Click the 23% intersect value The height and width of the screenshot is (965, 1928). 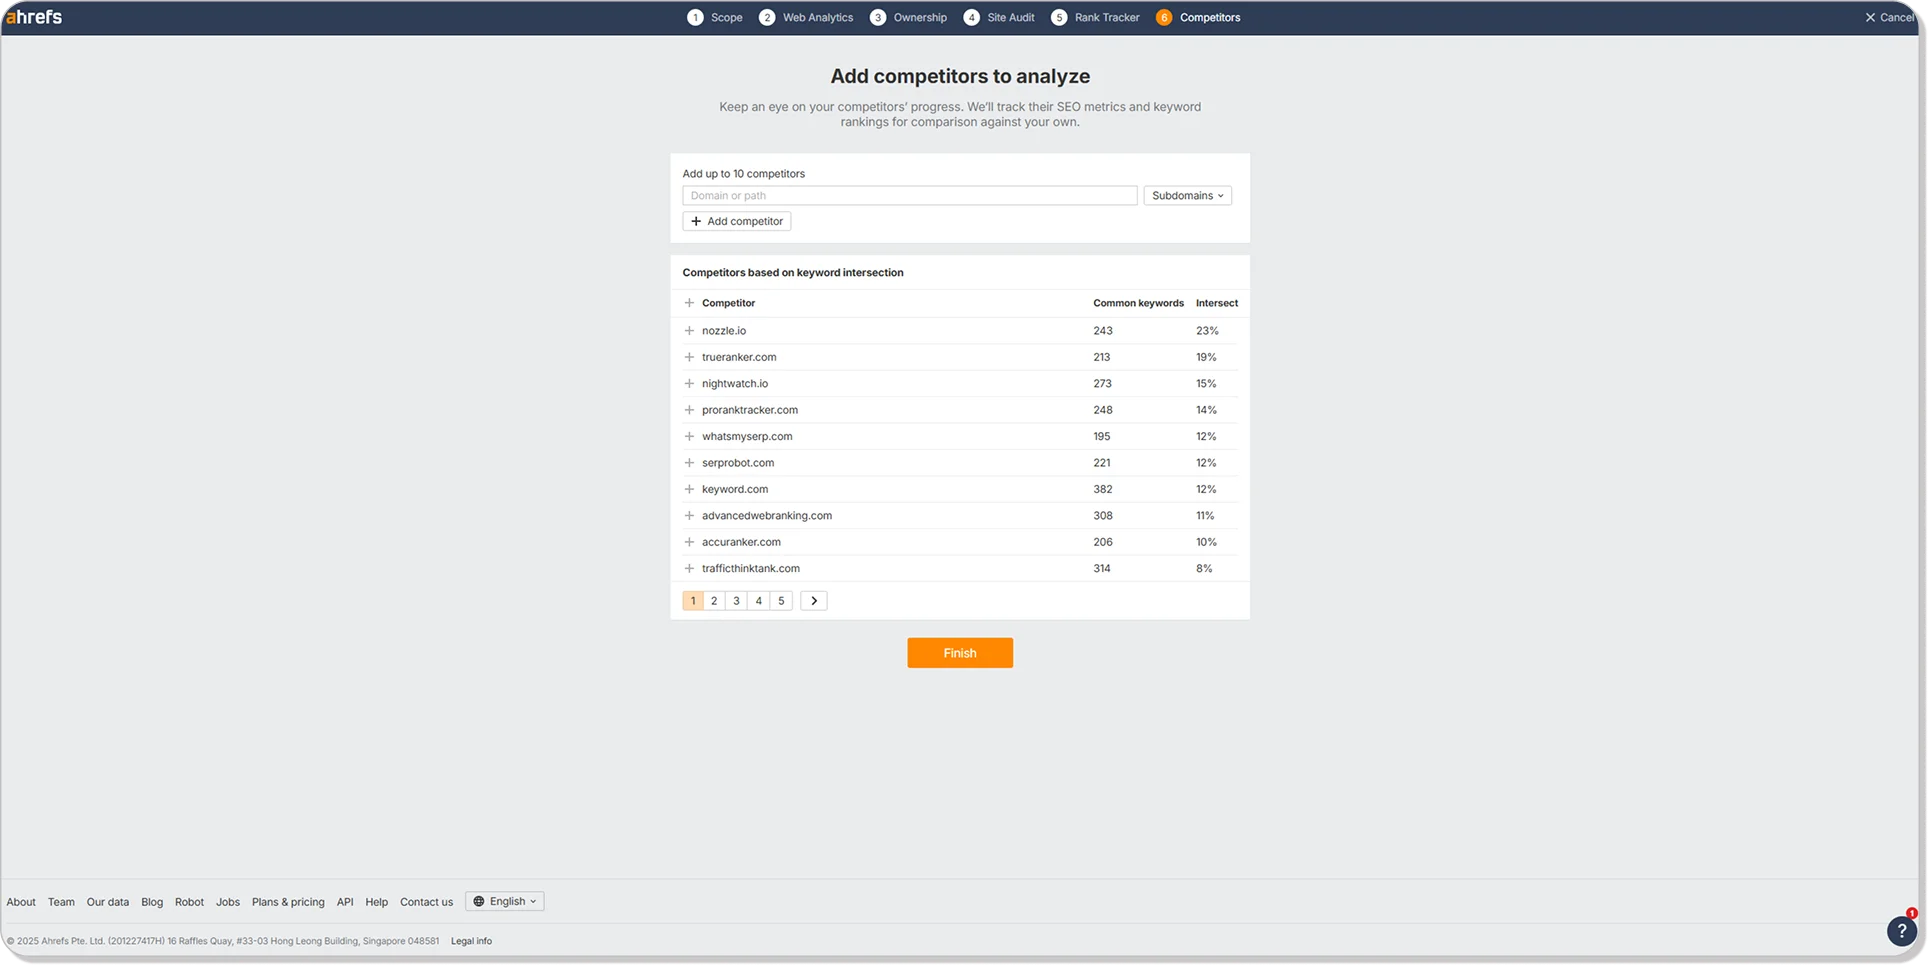1207,331
